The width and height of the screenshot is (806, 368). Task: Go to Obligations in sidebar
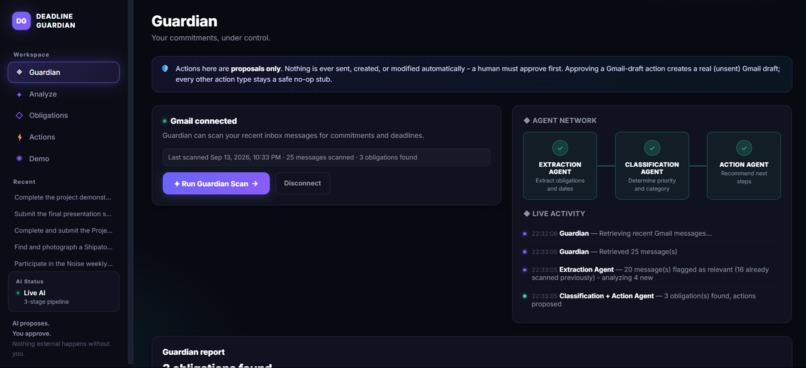pyautogui.click(x=48, y=116)
